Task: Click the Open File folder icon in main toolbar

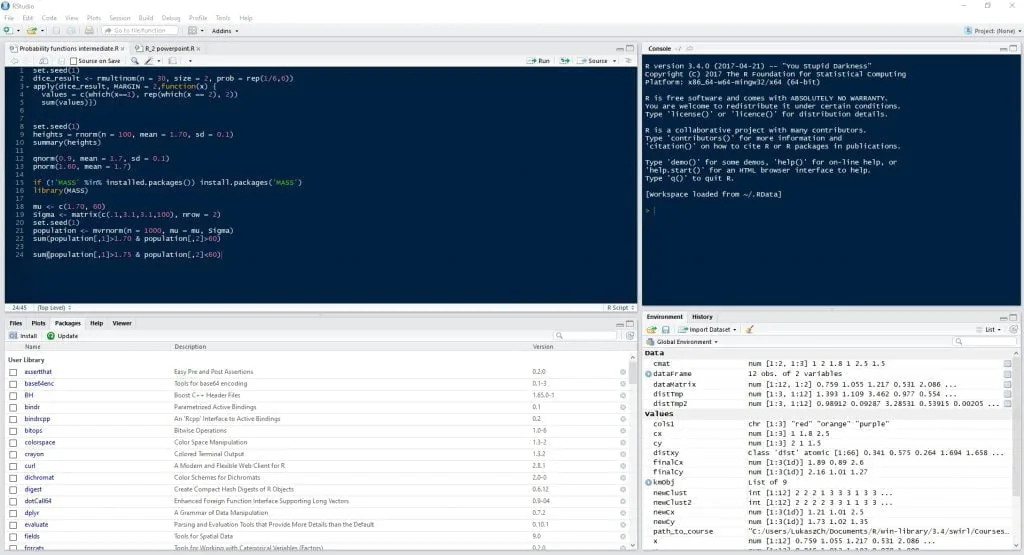Action: click(x=31, y=31)
